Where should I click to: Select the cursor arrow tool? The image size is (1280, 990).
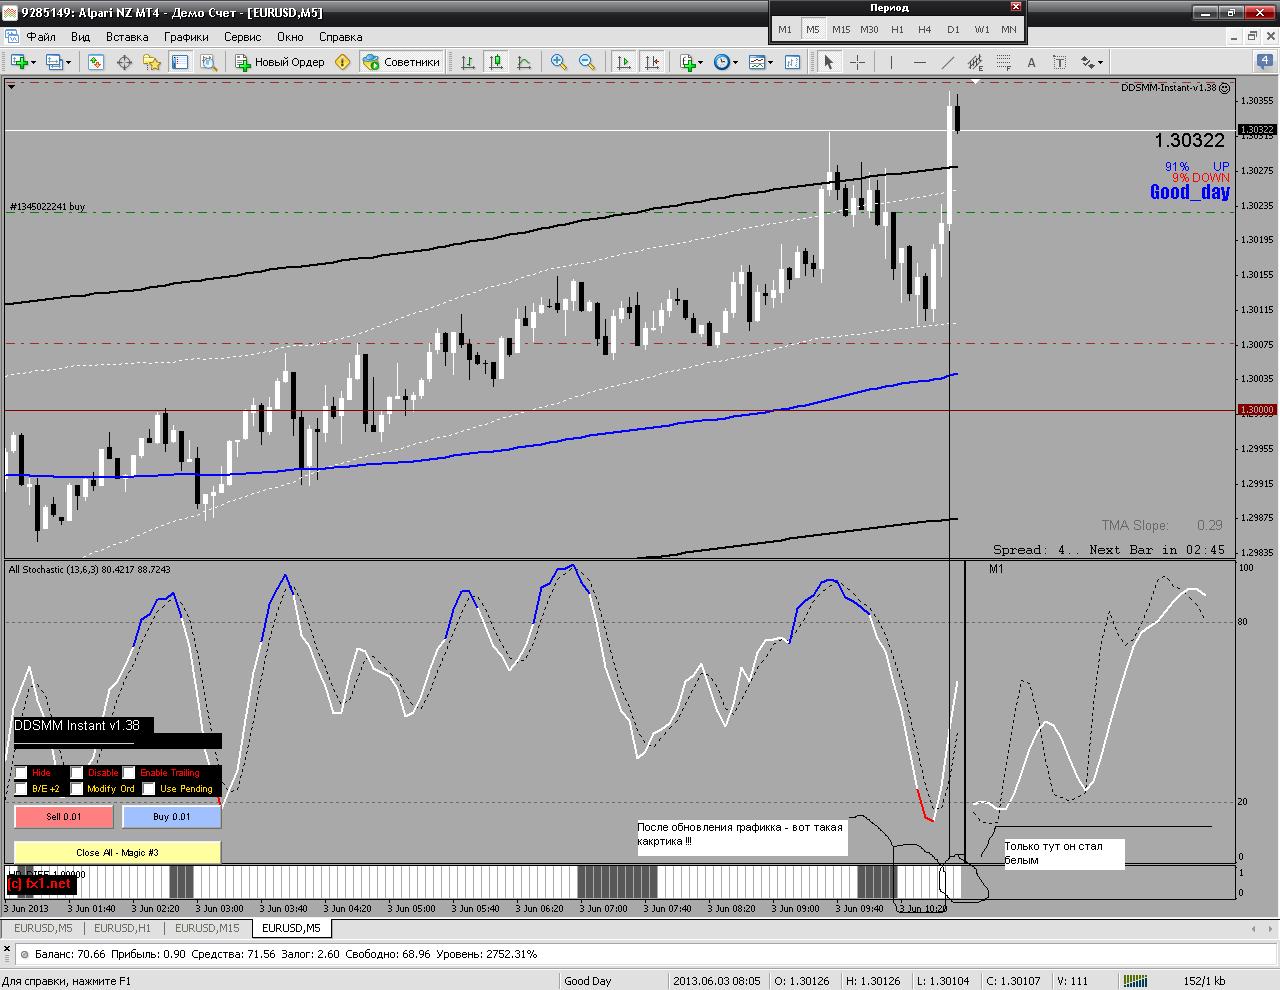829,62
